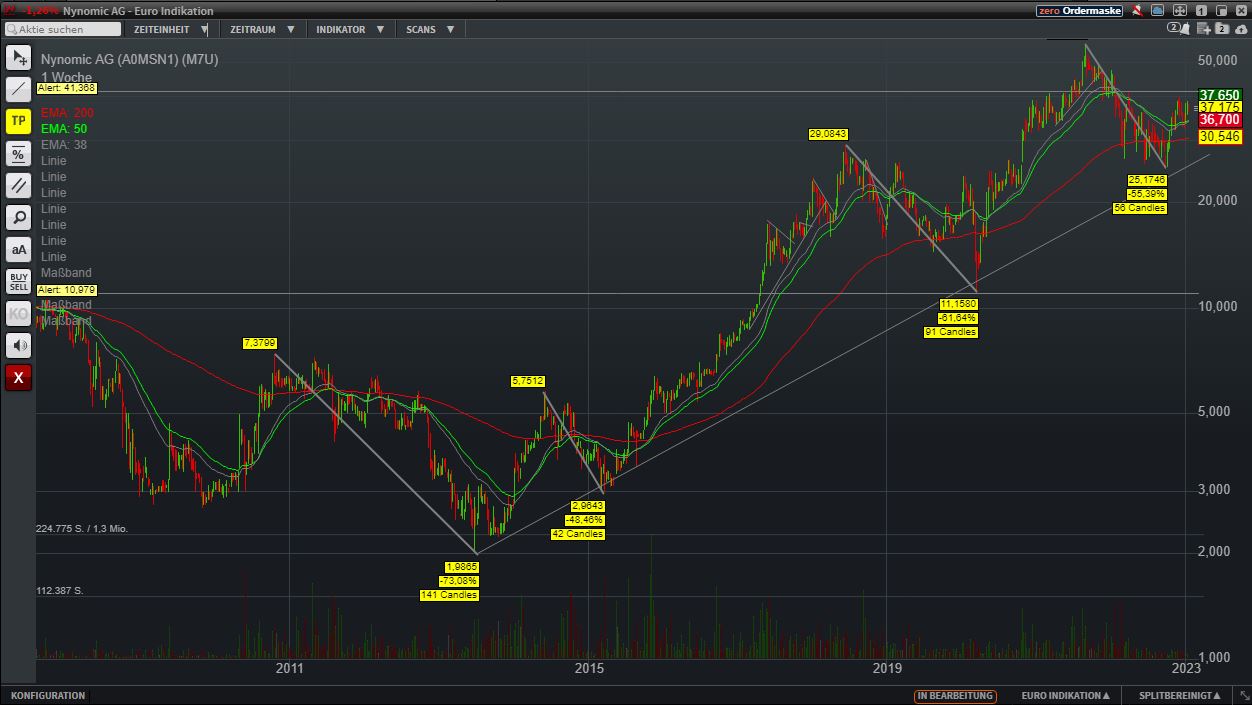Select the EMA: 200 indicator label

point(67,113)
